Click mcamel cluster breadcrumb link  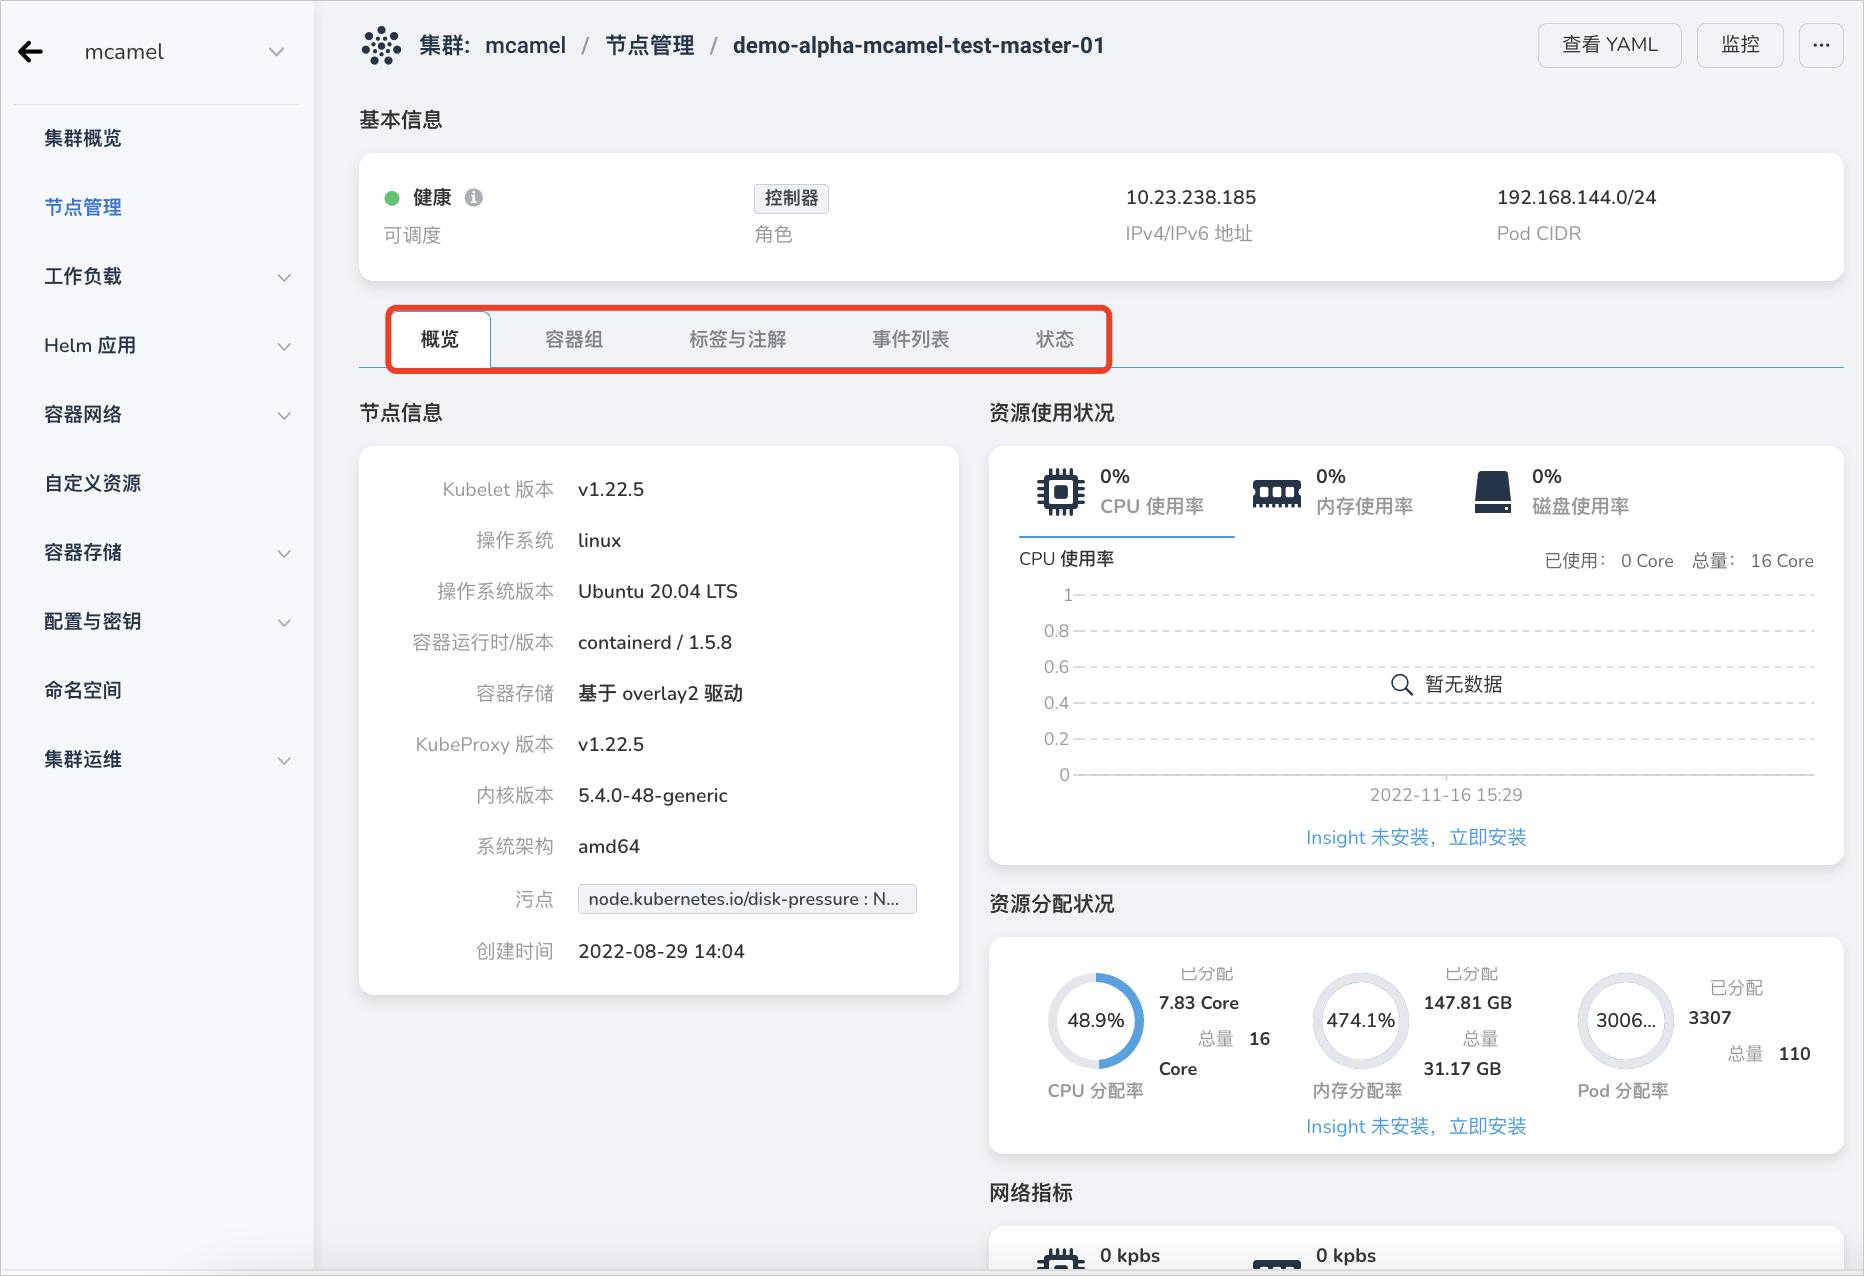(x=526, y=46)
